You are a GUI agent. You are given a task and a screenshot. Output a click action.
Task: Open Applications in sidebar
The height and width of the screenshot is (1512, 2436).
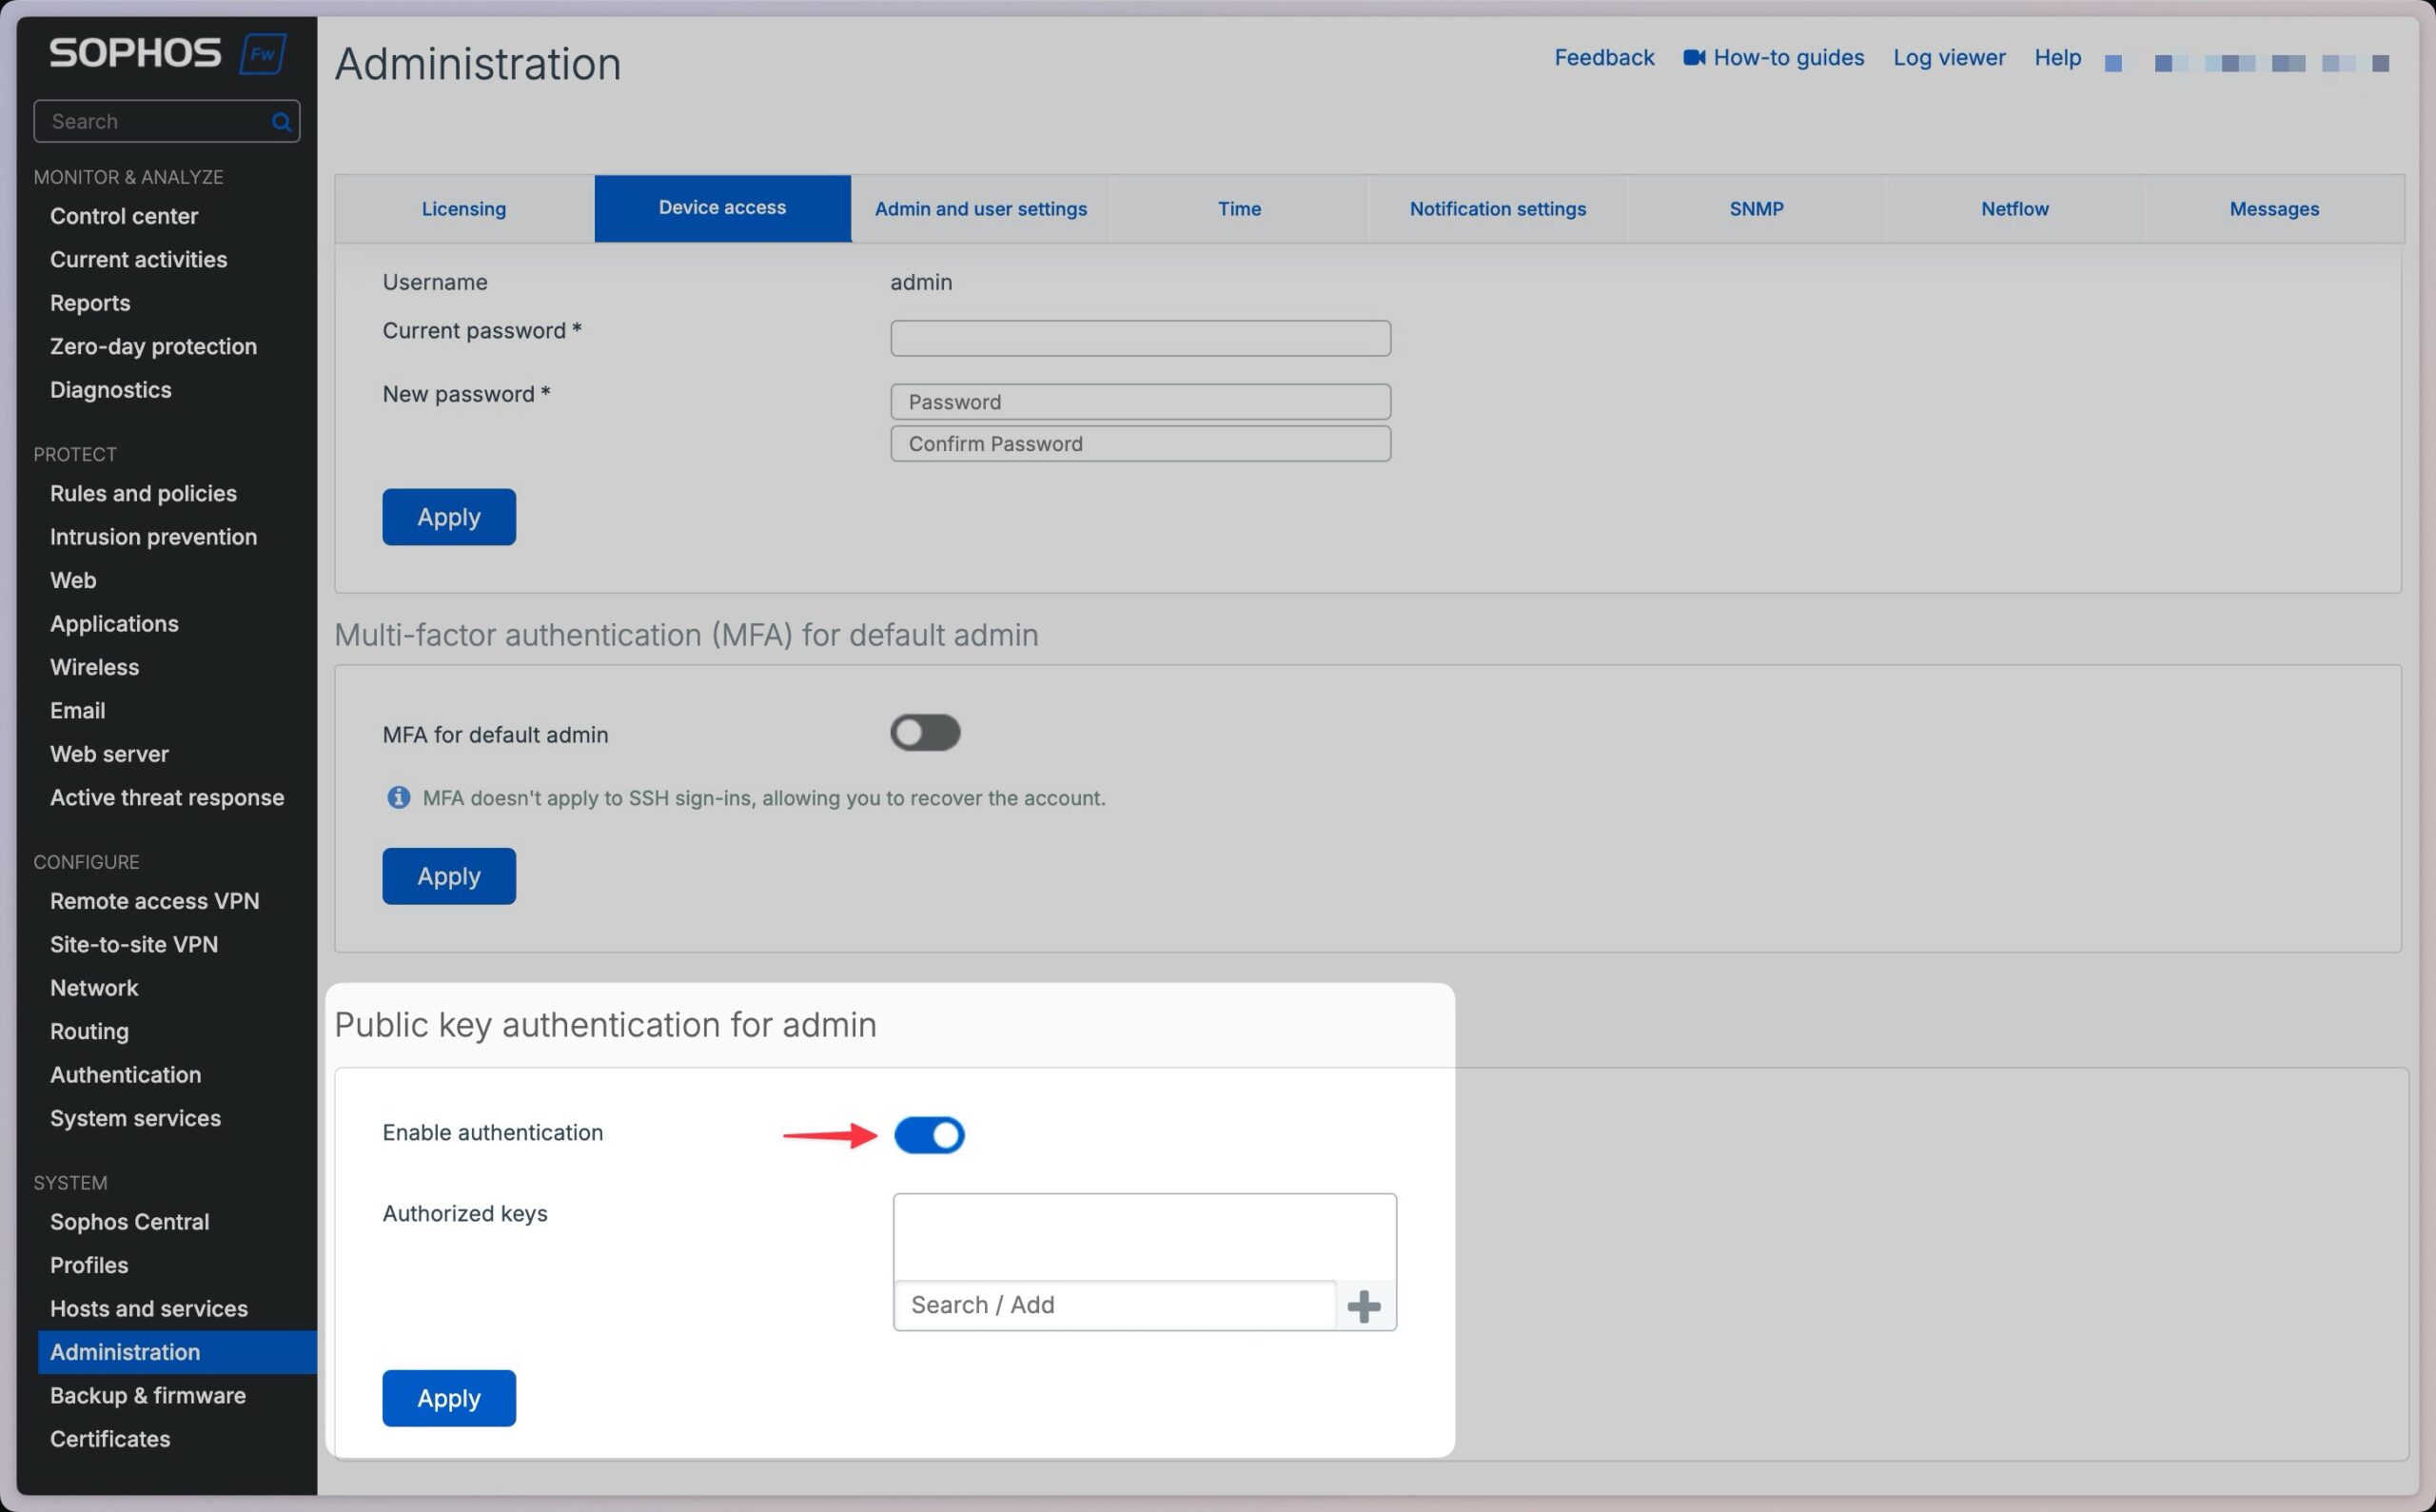pyautogui.click(x=114, y=624)
